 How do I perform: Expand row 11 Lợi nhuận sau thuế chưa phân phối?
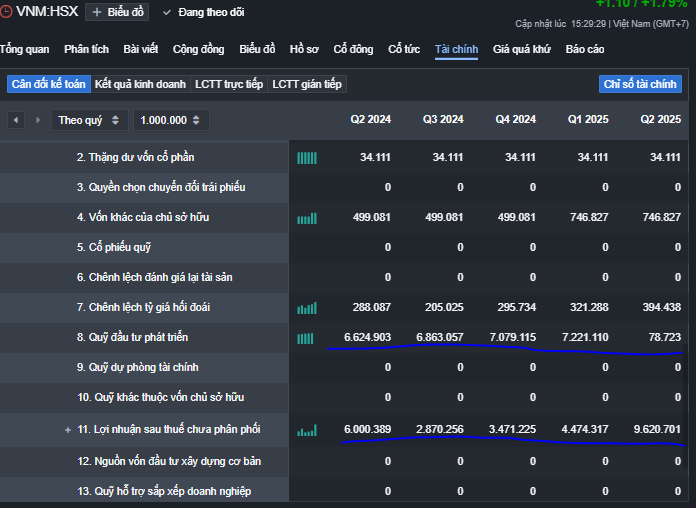click(68, 430)
